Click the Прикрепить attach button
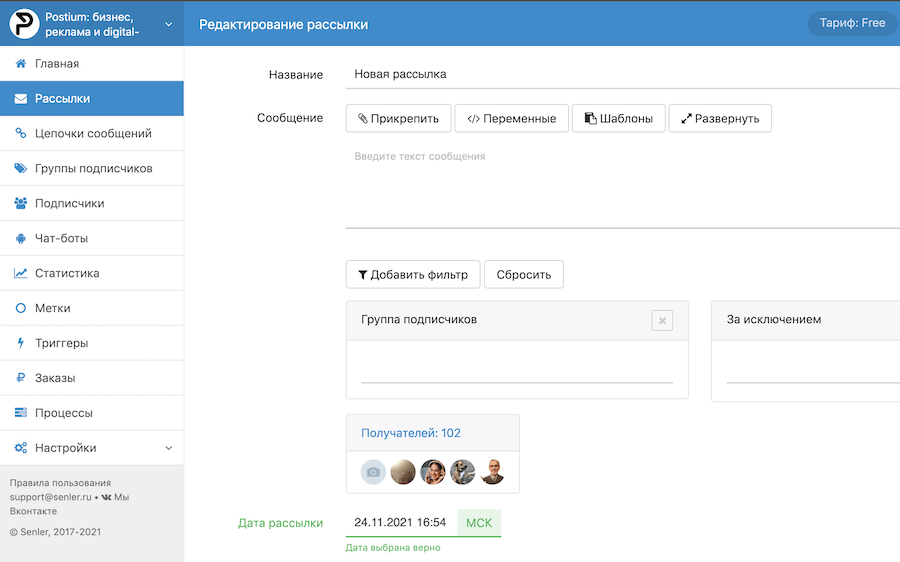The image size is (900, 562). click(x=398, y=118)
